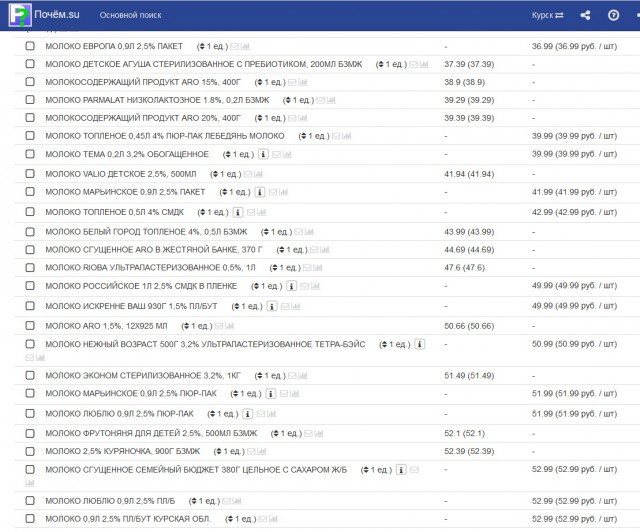Click price 37.39 for МОЛОКО ДЕТСКОЕ АГУША
Screen dimensions: 640x532
469,64
